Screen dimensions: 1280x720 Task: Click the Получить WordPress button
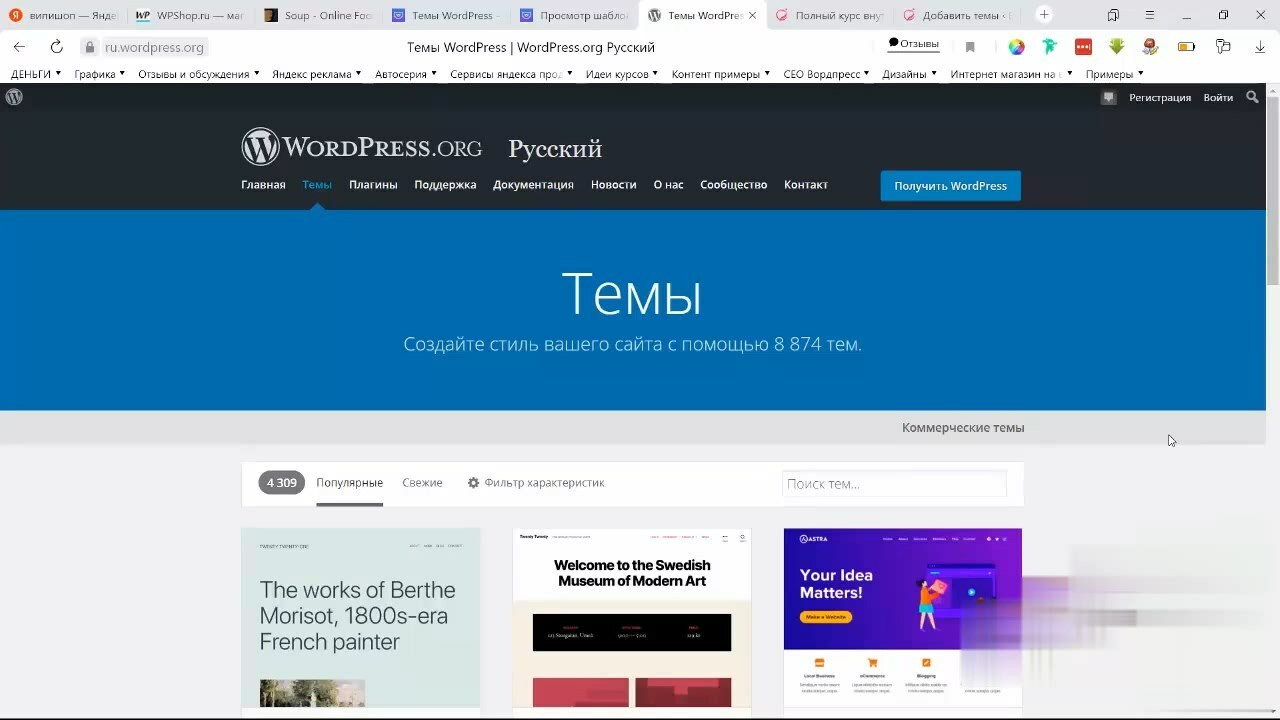point(950,186)
